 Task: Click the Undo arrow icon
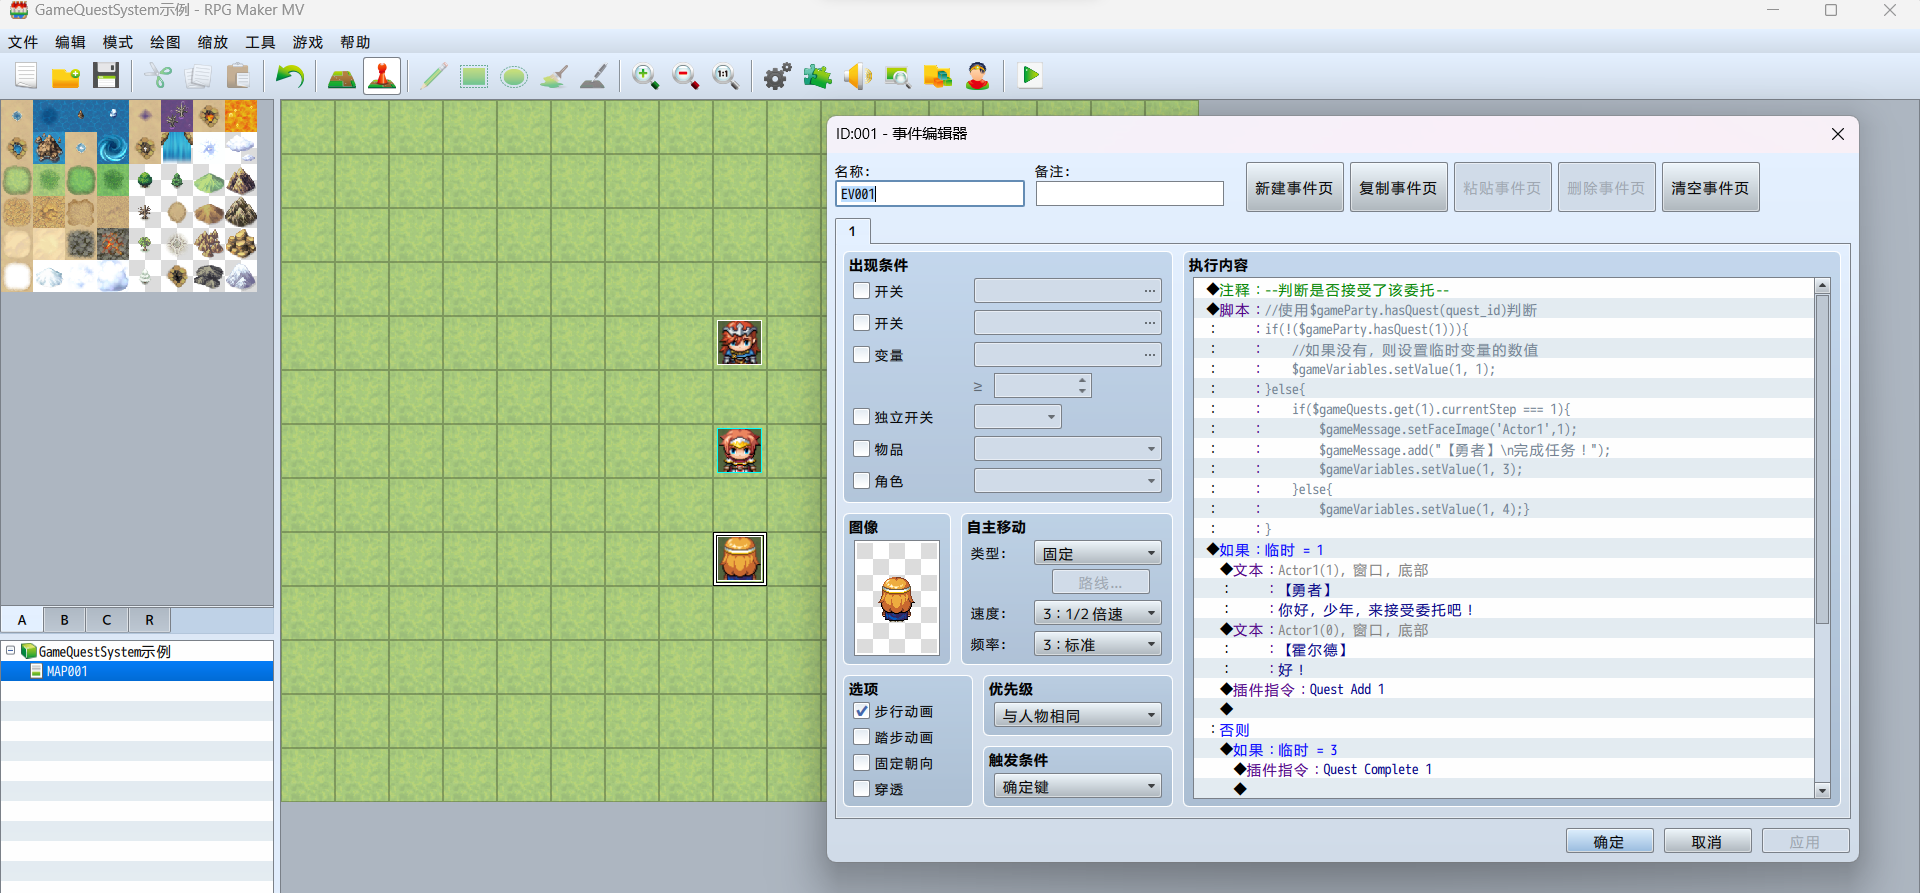pyautogui.click(x=290, y=76)
